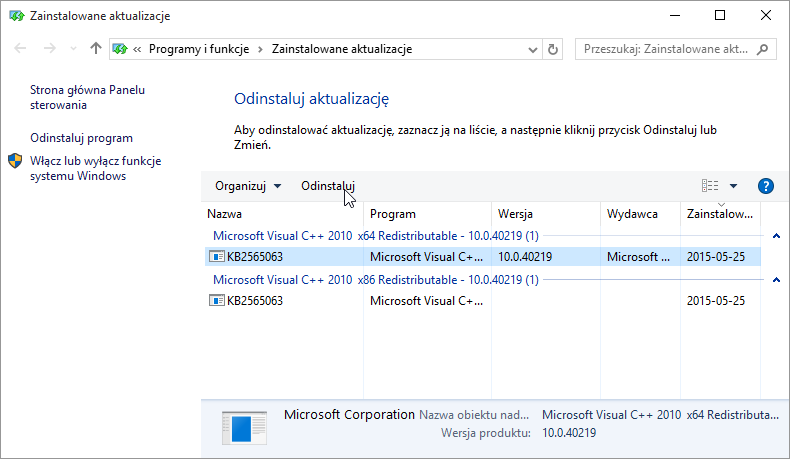Maximize the Zainstalowane aktualizacje window
Image resolution: width=790 pixels, height=459 pixels.
(x=720, y=15)
